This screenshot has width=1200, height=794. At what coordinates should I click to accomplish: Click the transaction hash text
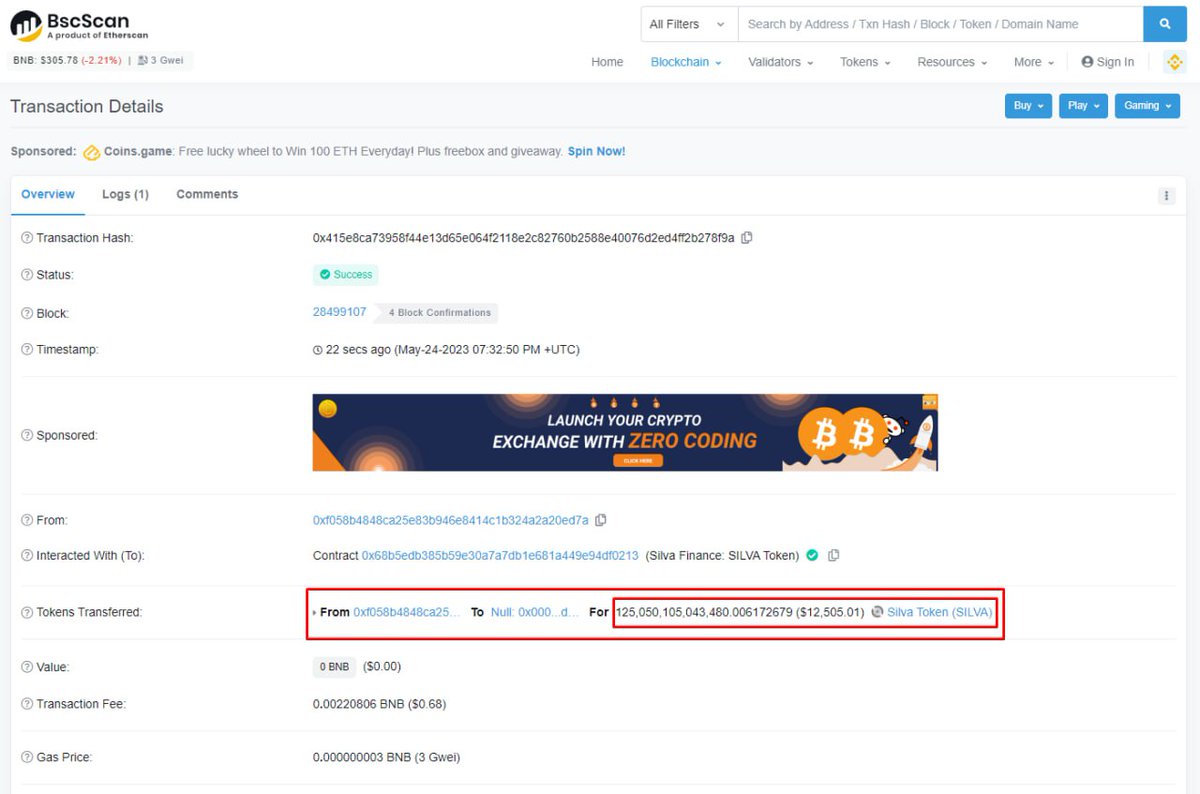[x=523, y=238]
